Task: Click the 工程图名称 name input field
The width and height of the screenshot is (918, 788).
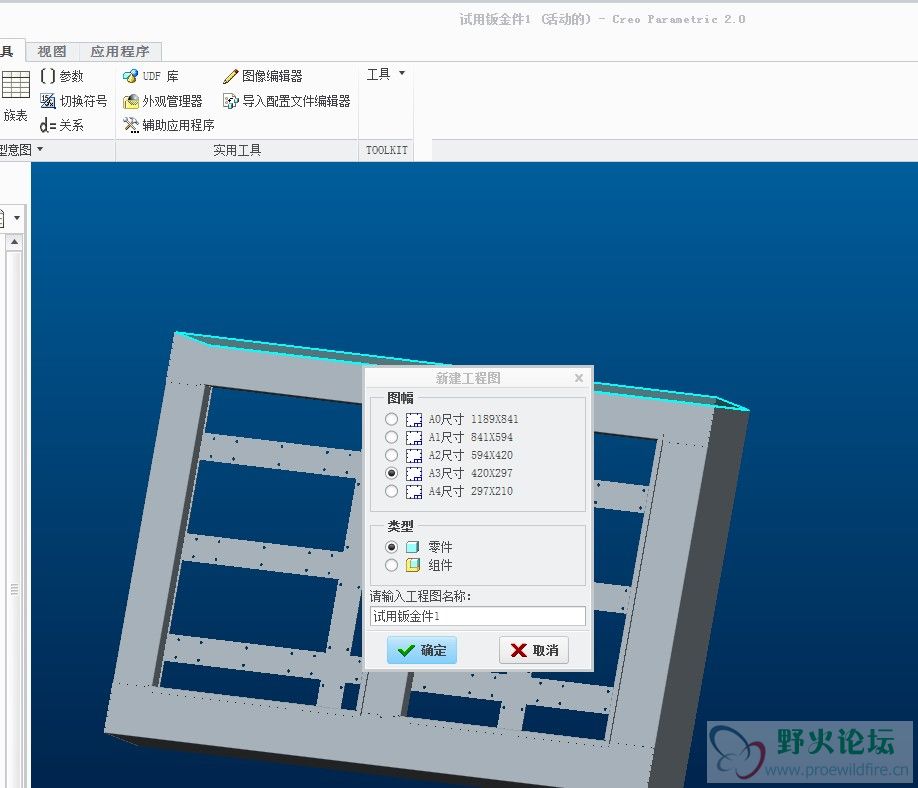Action: click(x=478, y=616)
